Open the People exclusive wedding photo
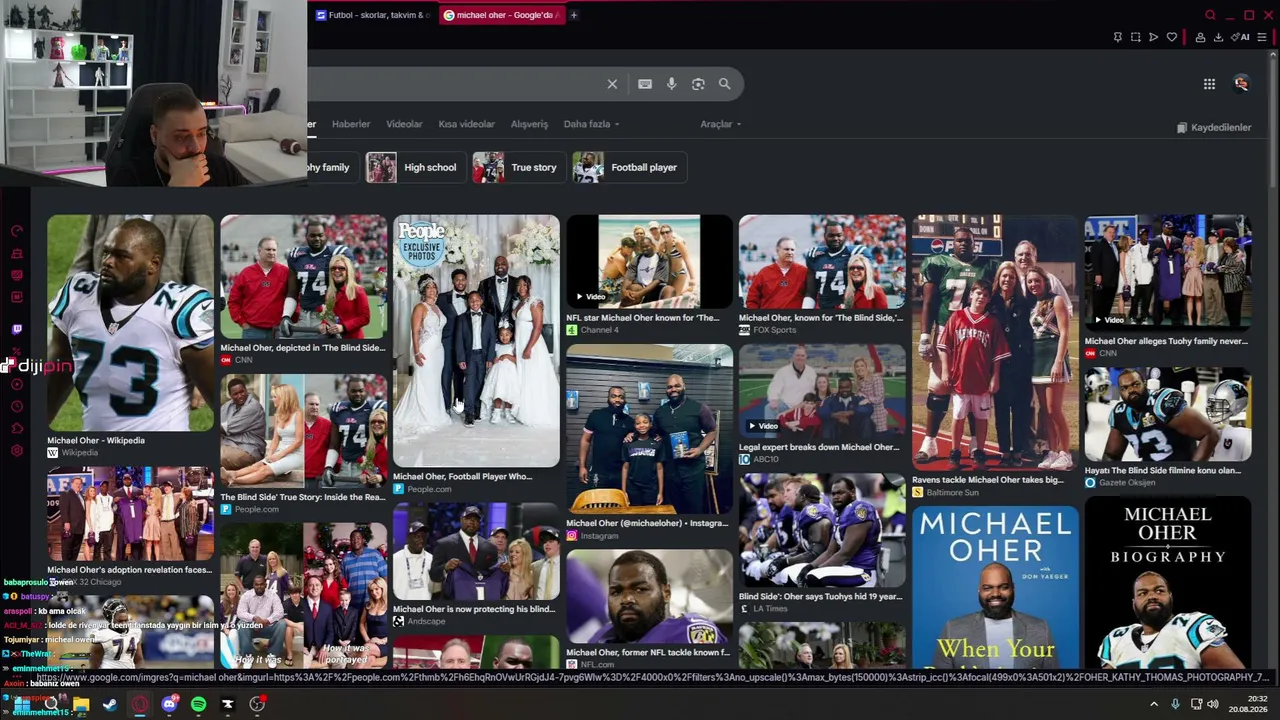This screenshot has width=1280, height=720. 476,341
